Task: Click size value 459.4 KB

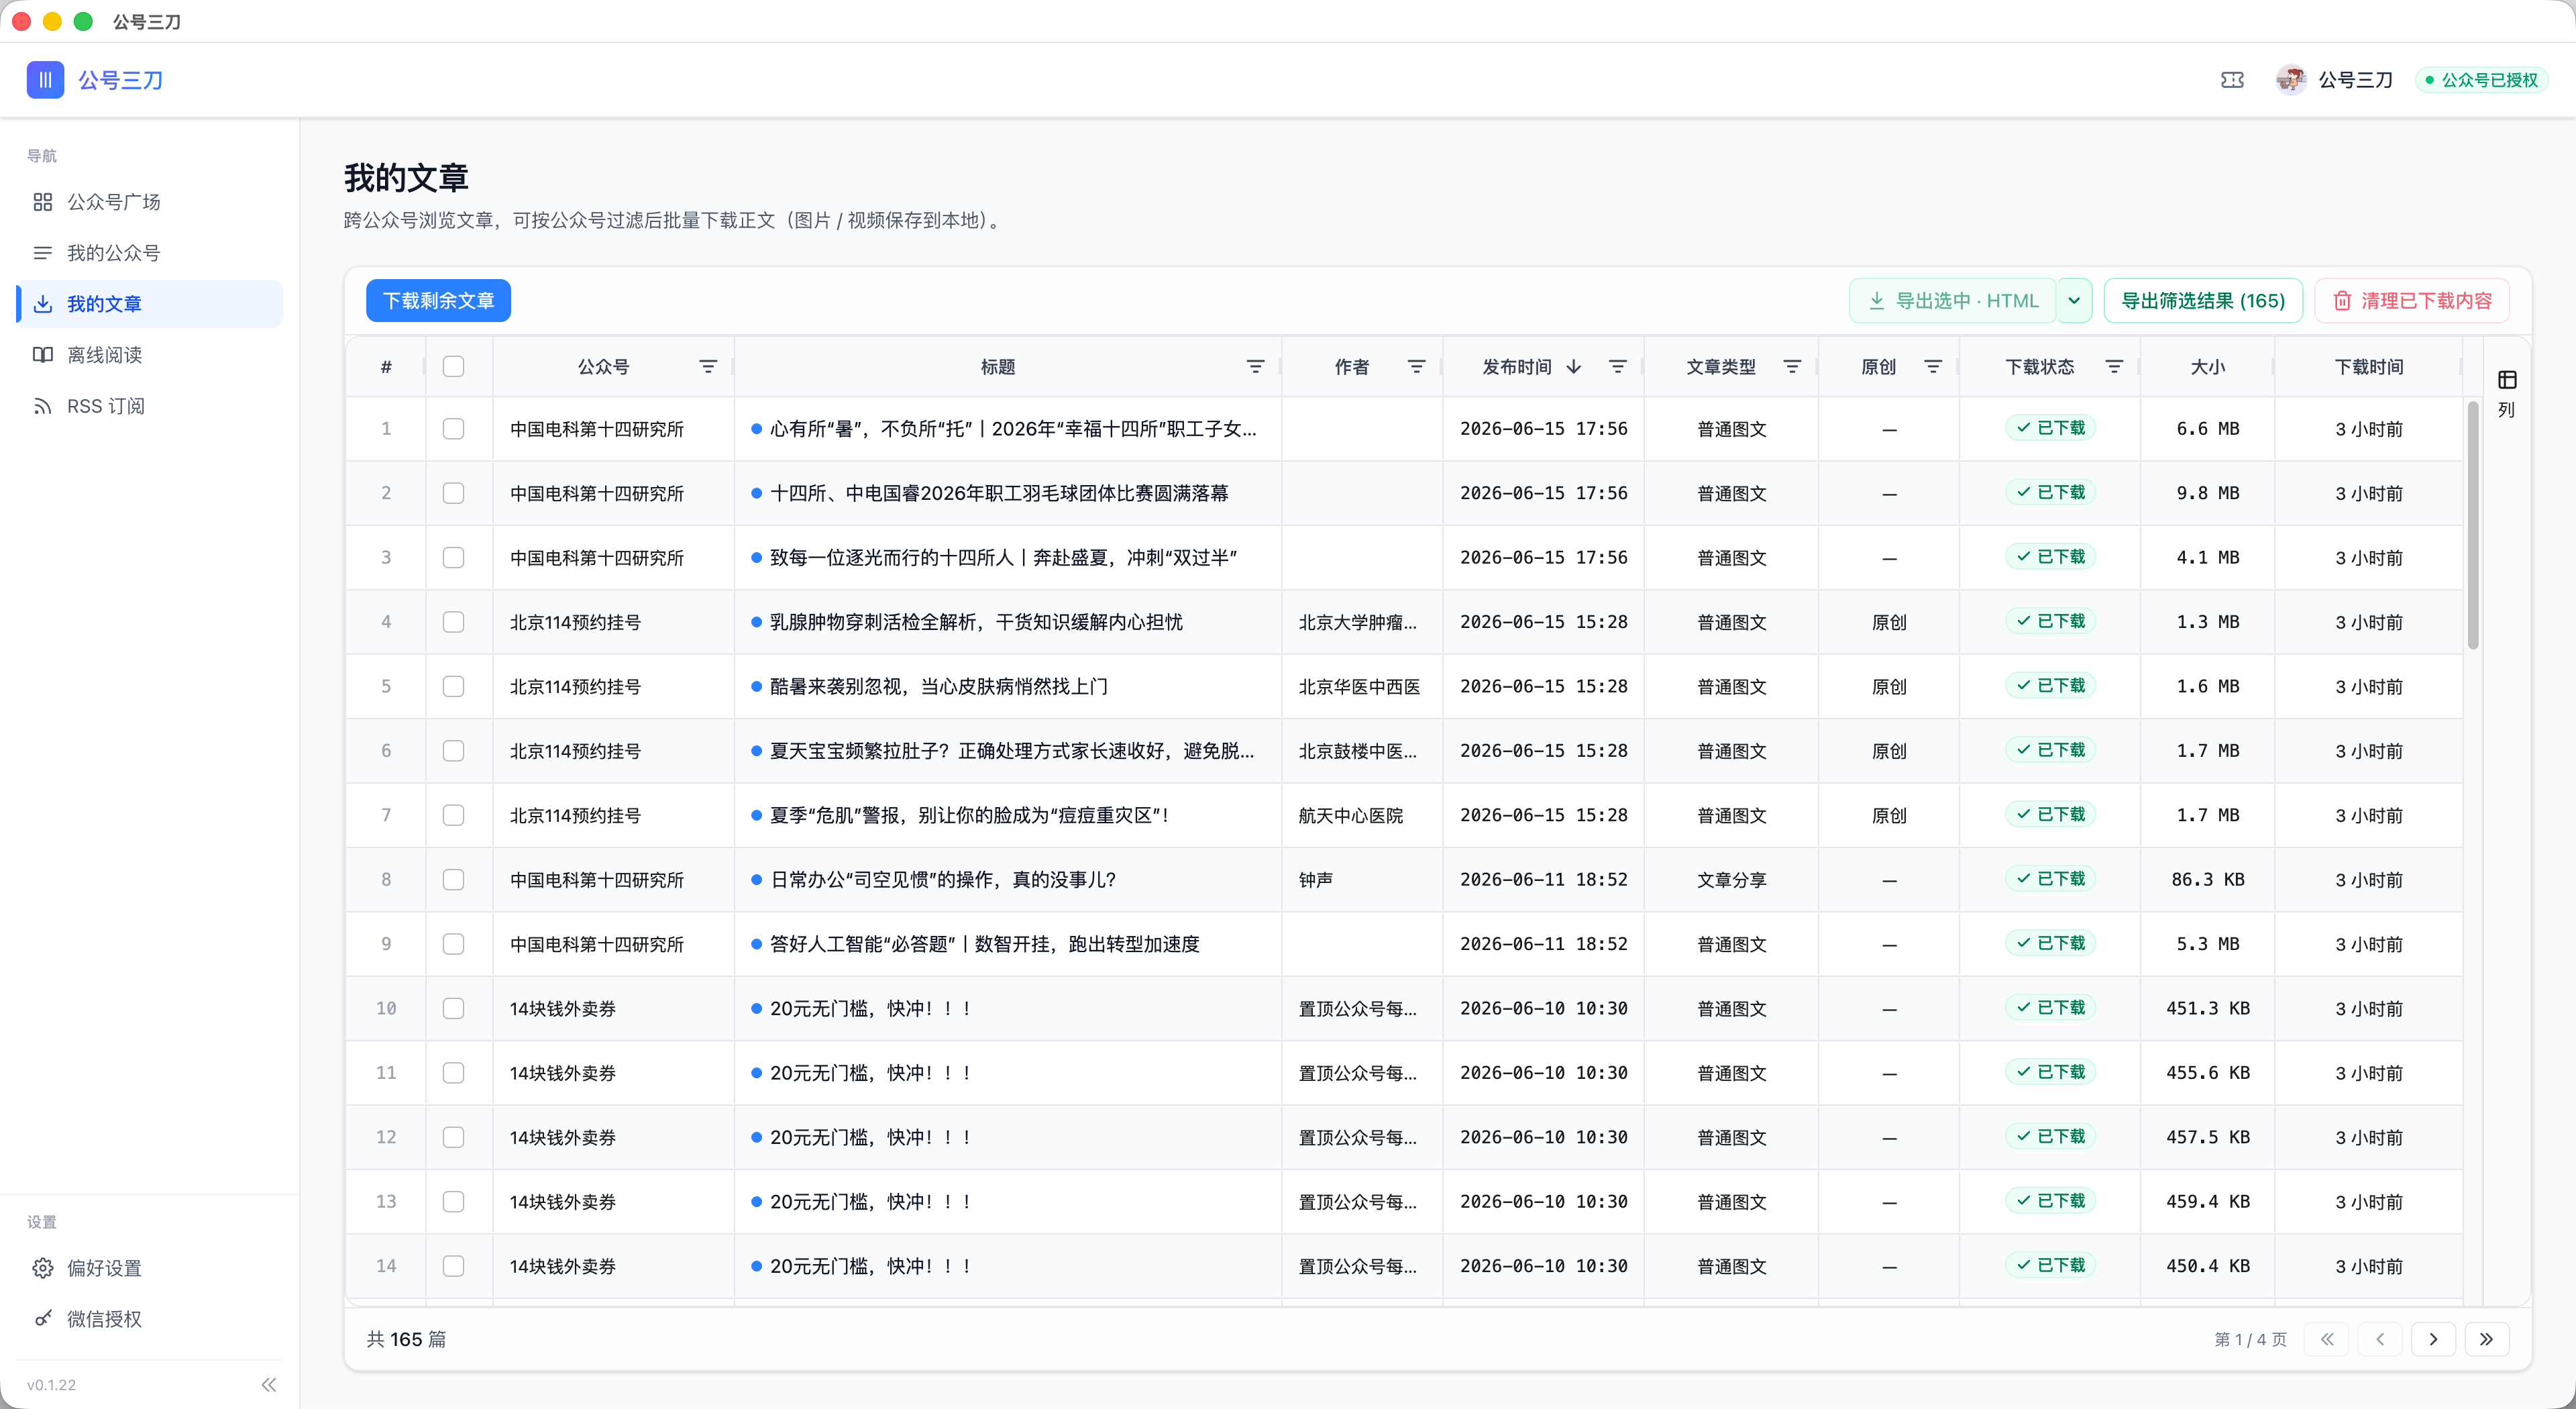Action: tap(2208, 1202)
